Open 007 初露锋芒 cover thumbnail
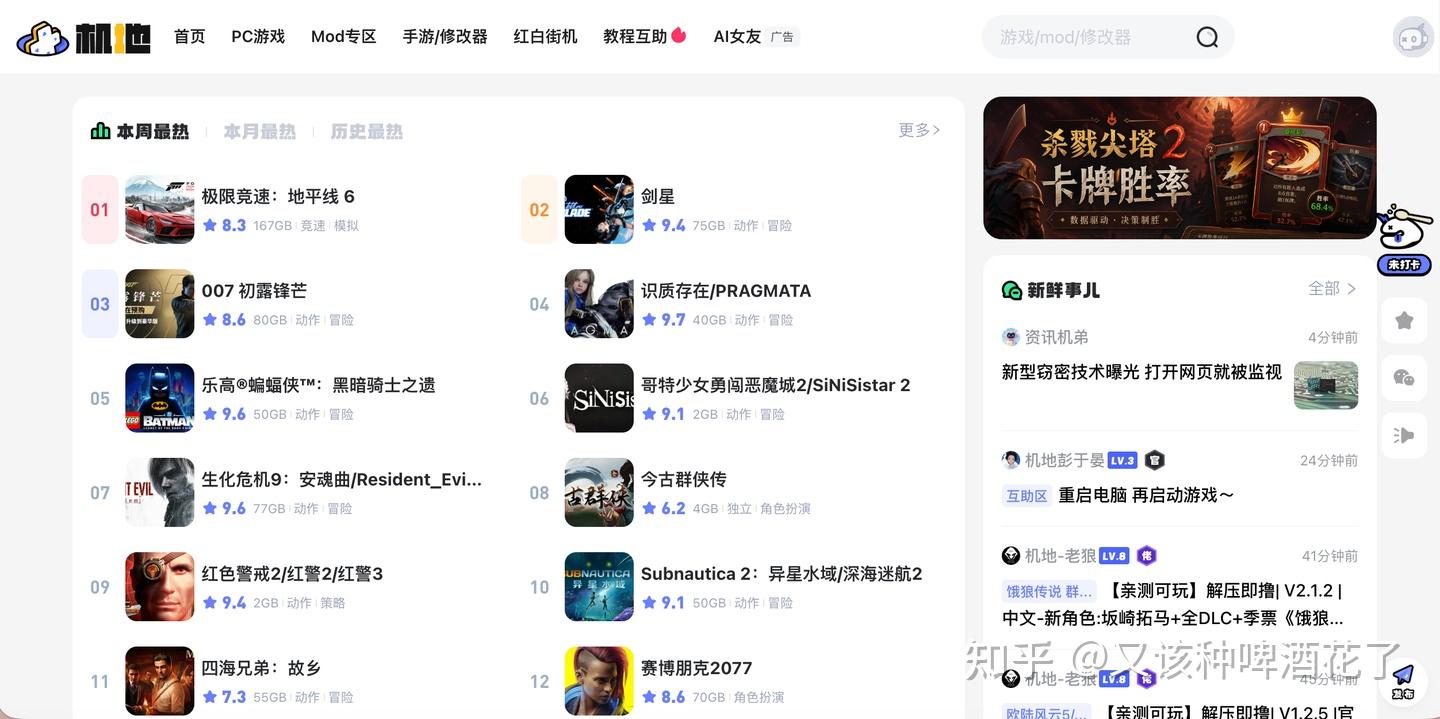The width and height of the screenshot is (1440, 719). (x=160, y=304)
